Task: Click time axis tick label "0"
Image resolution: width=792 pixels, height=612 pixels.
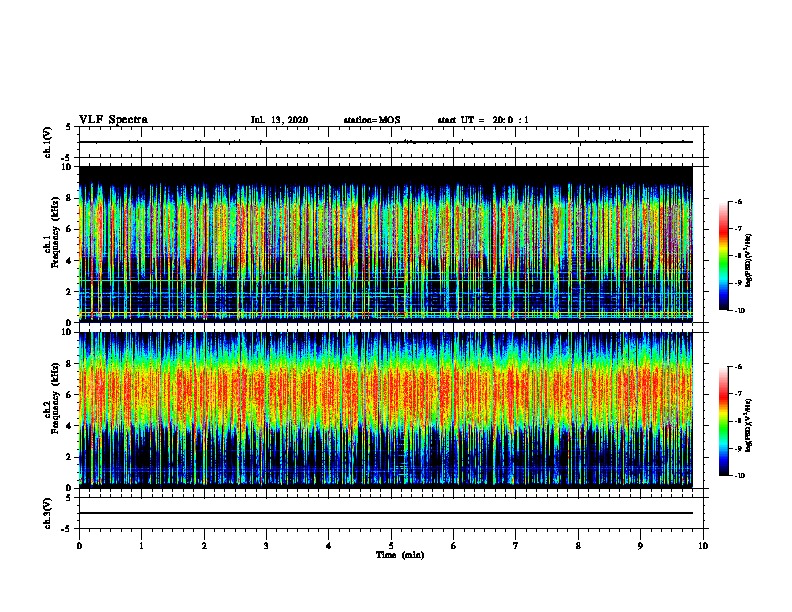Action: click(79, 546)
